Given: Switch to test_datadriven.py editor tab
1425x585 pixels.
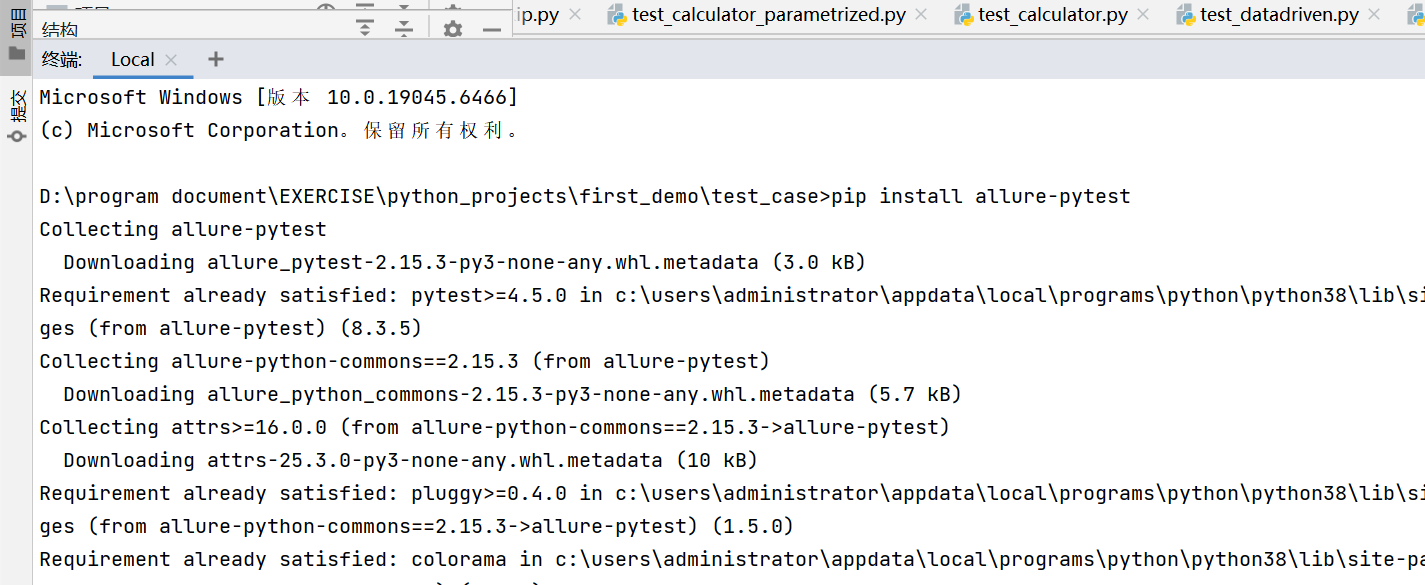Looking at the screenshot, I should tap(1279, 14).
